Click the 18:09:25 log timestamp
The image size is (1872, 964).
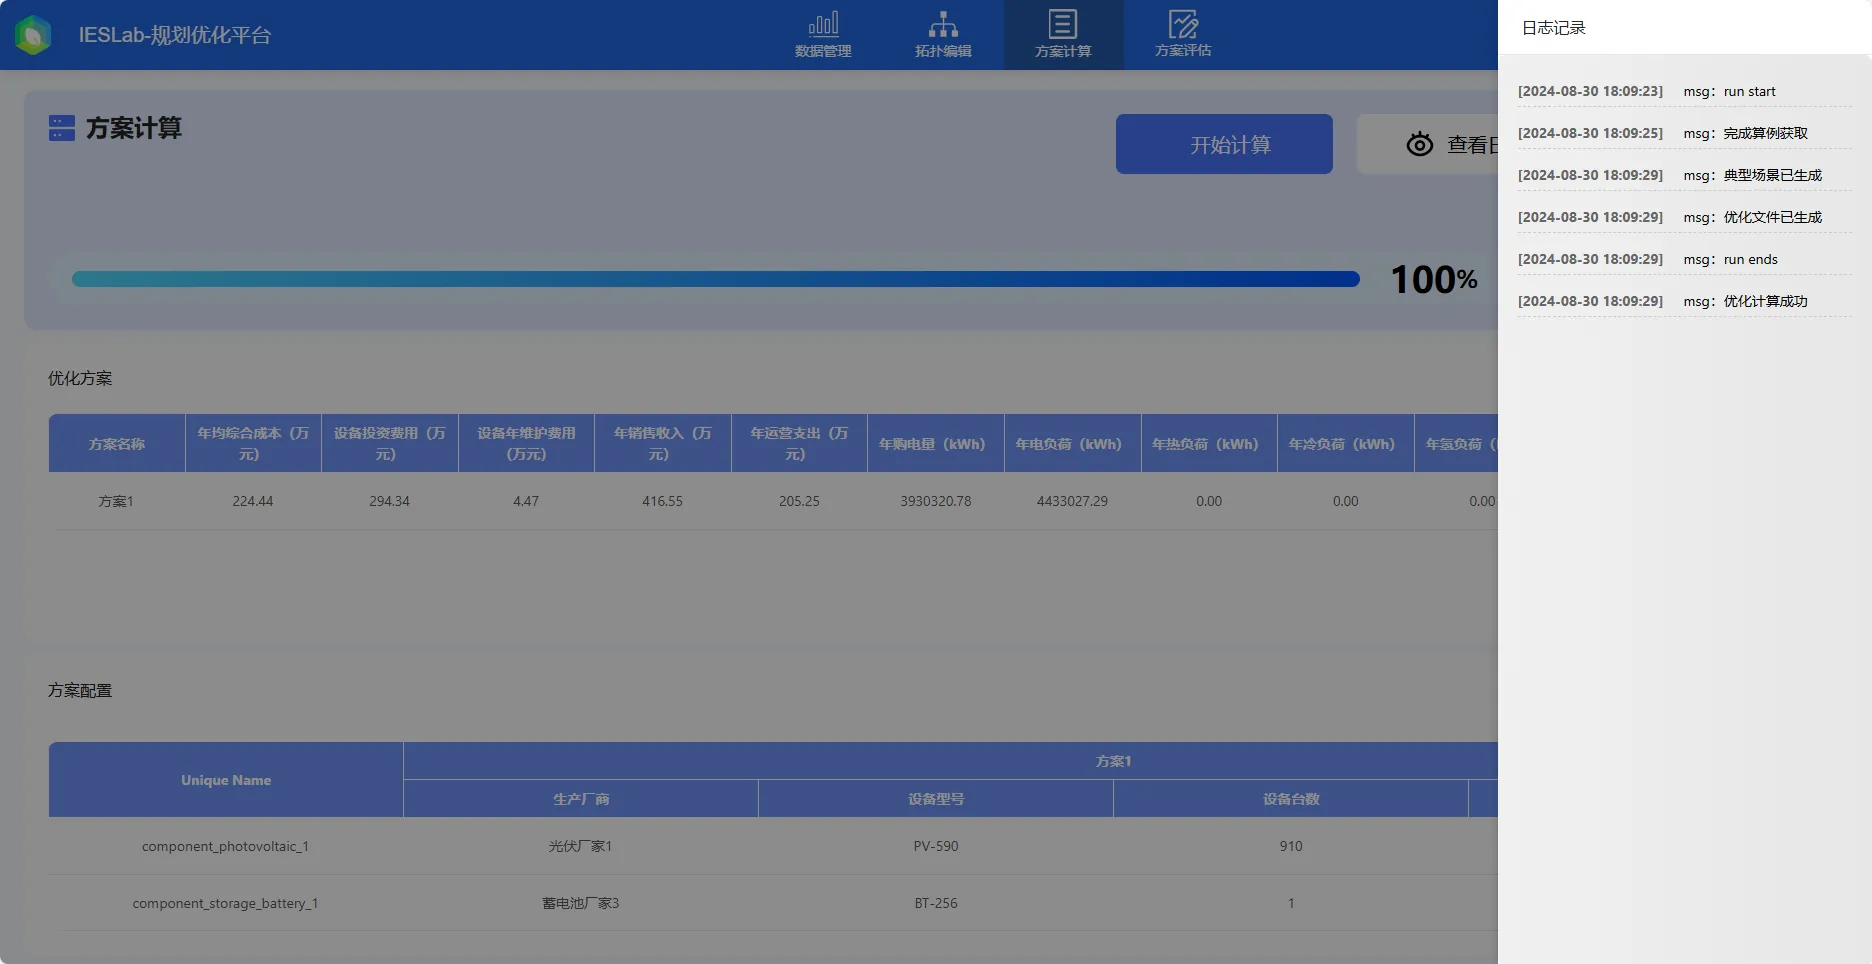point(1590,133)
